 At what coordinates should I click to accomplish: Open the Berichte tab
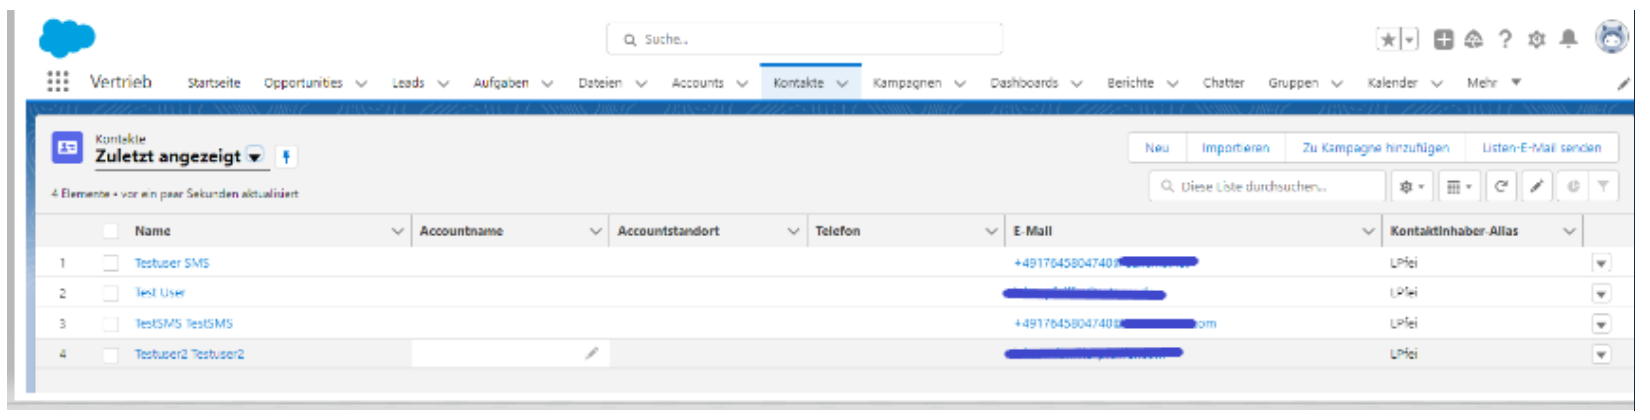click(1130, 83)
